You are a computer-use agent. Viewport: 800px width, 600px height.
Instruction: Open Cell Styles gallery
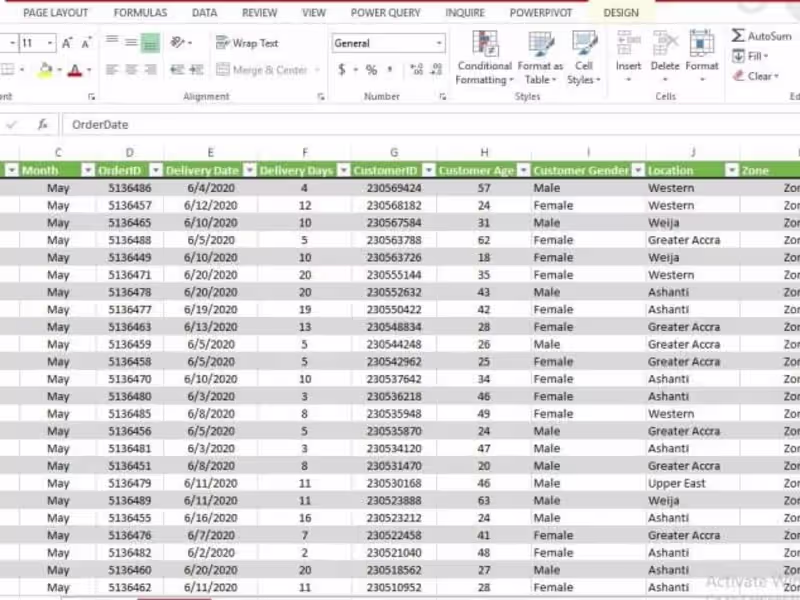point(584,58)
